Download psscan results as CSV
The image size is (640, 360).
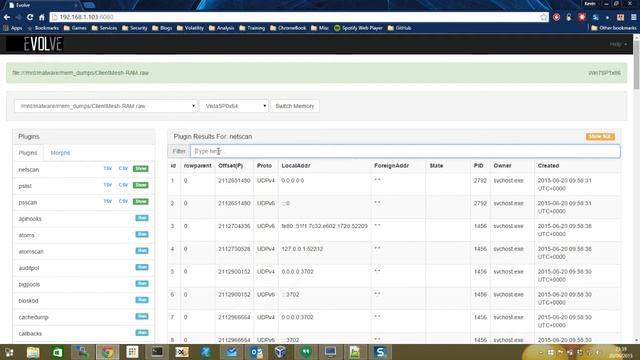pyautogui.click(x=123, y=201)
